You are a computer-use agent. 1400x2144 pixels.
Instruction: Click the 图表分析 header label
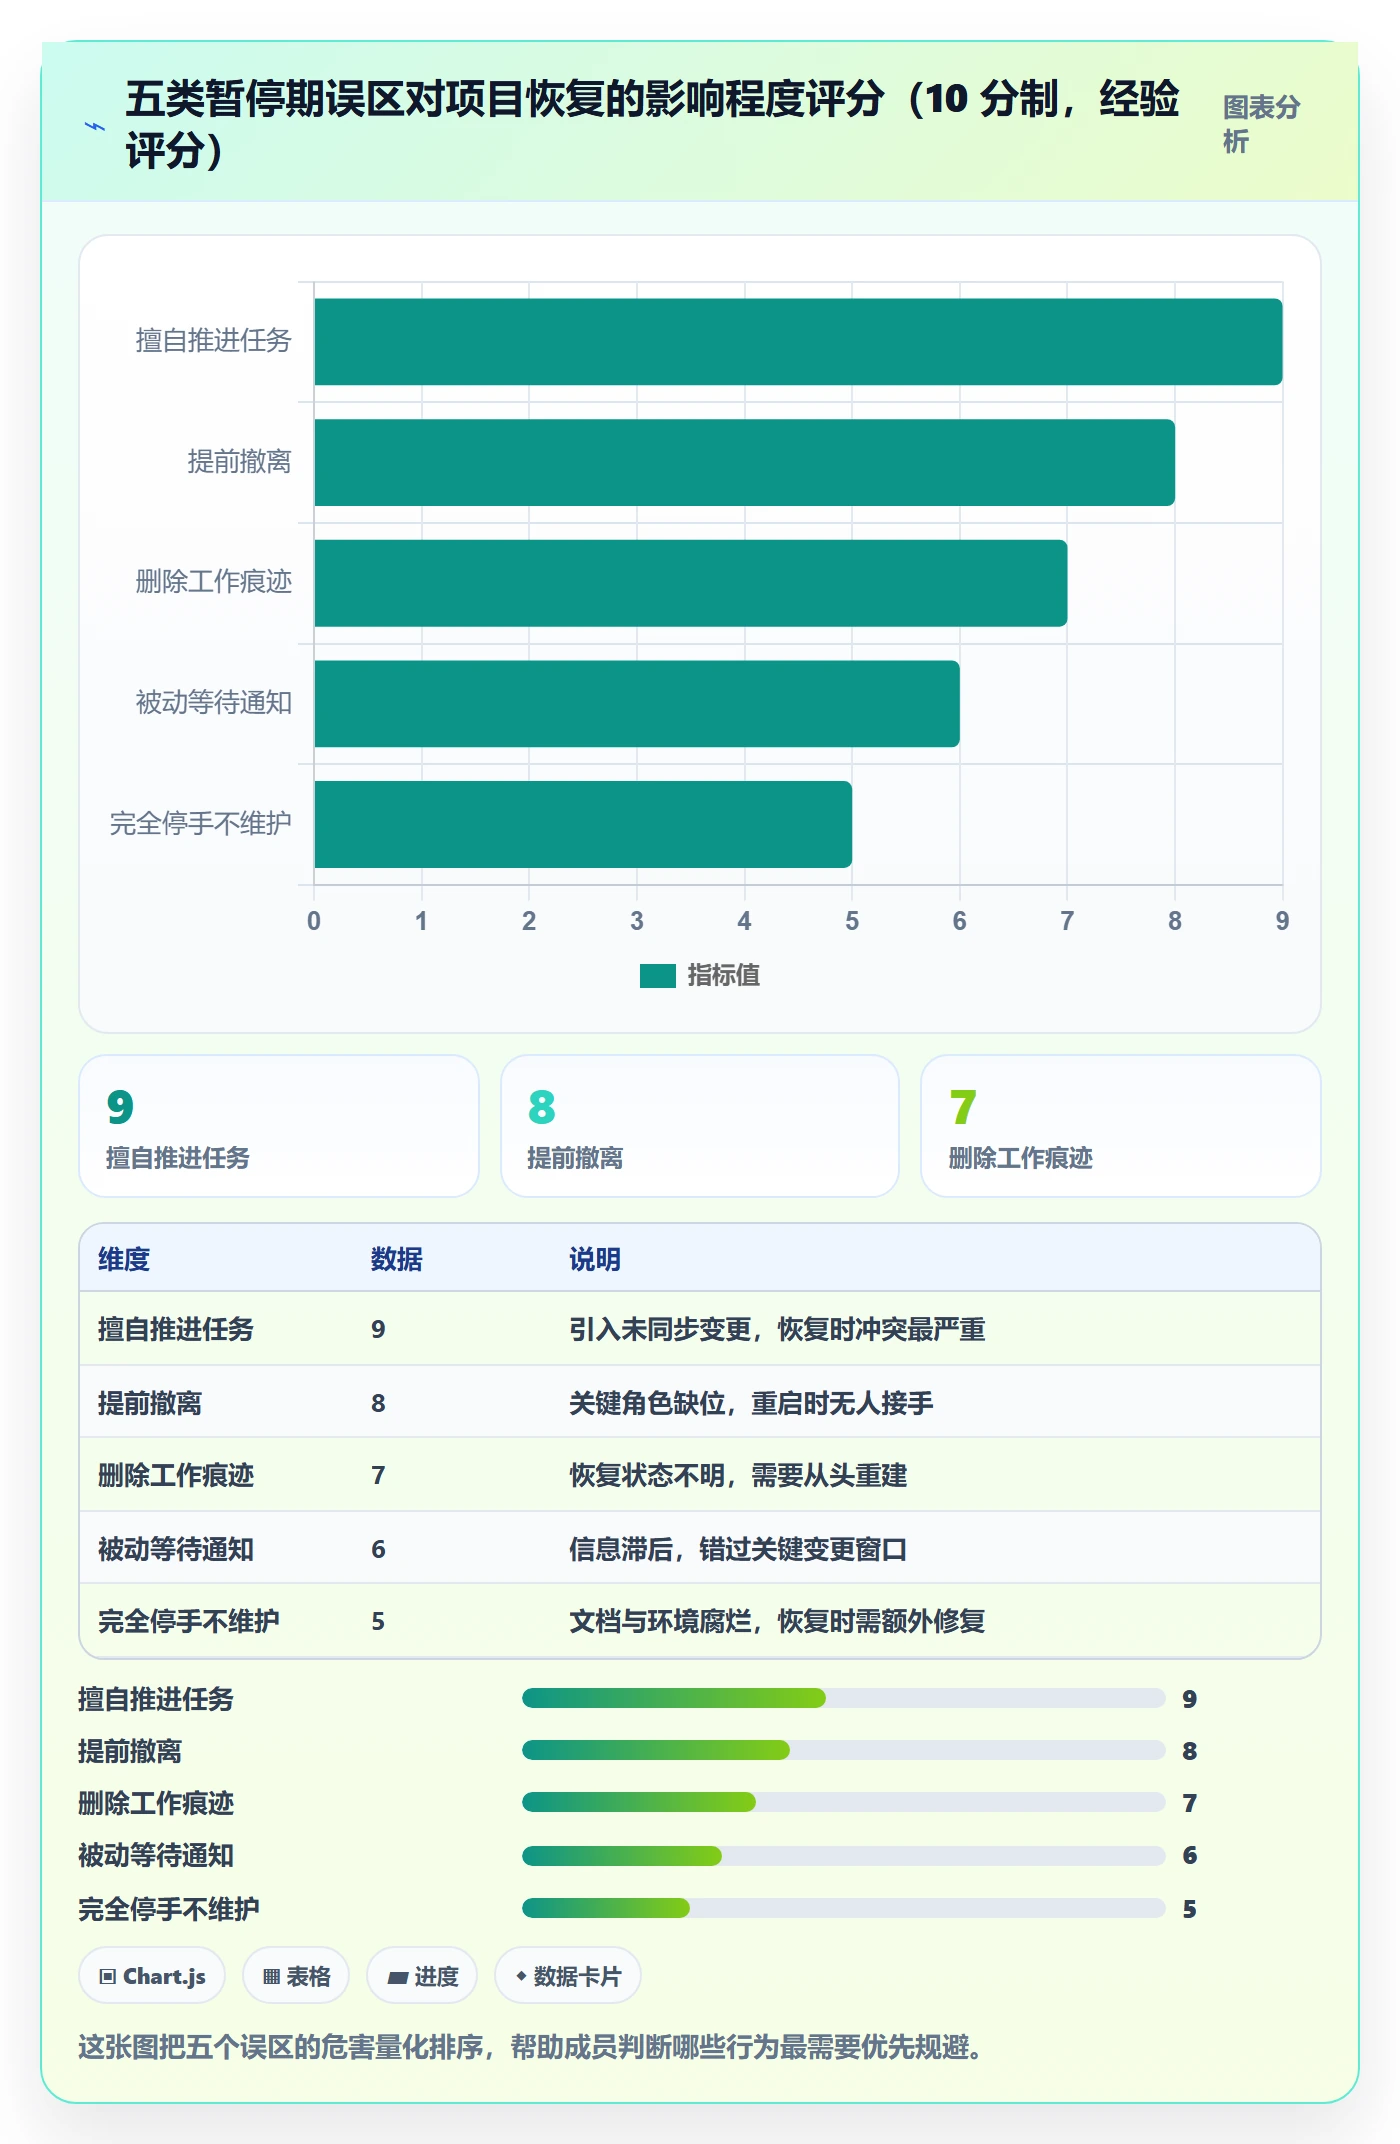click(1261, 124)
